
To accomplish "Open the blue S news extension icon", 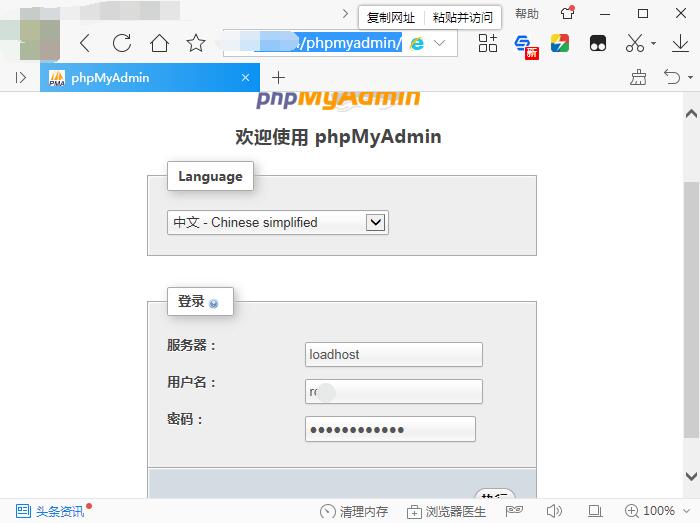I will pos(526,46).
